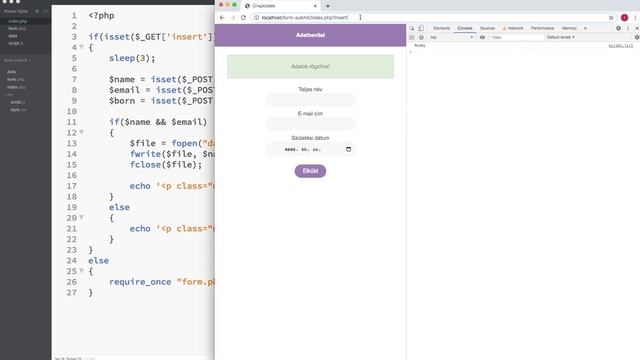The width and height of the screenshot is (640, 360).
Task: Open the console context 'top' dropdown
Action: (x=452, y=37)
